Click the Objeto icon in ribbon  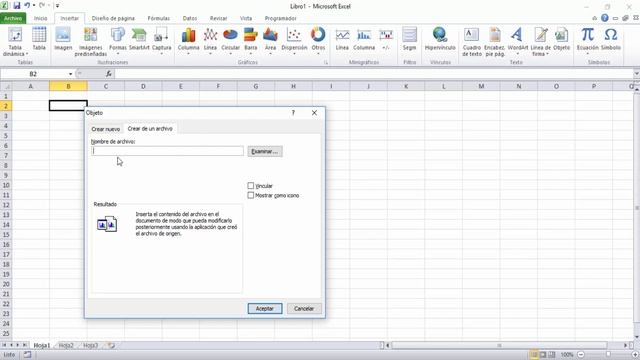click(x=562, y=39)
